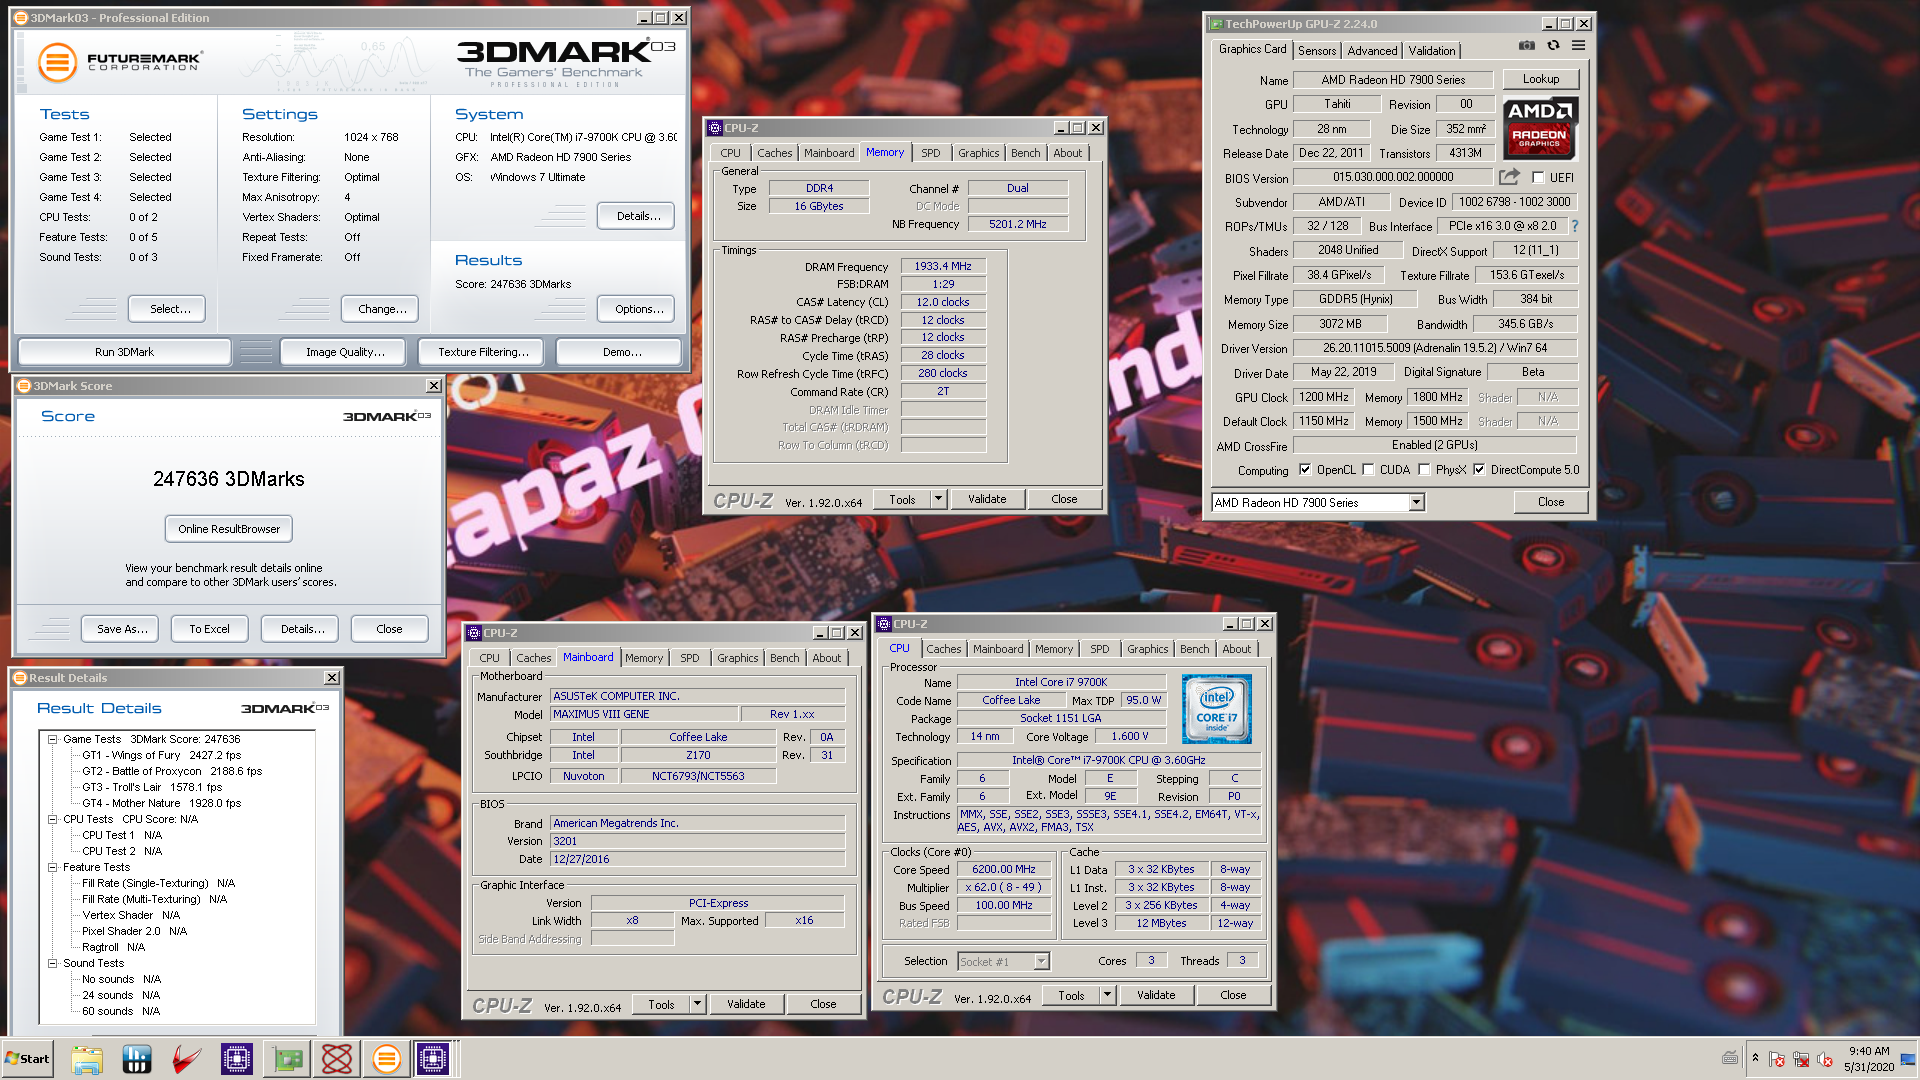Toggle the PhysX checkbox
This screenshot has width=1920, height=1080.
pos(1424,469)
